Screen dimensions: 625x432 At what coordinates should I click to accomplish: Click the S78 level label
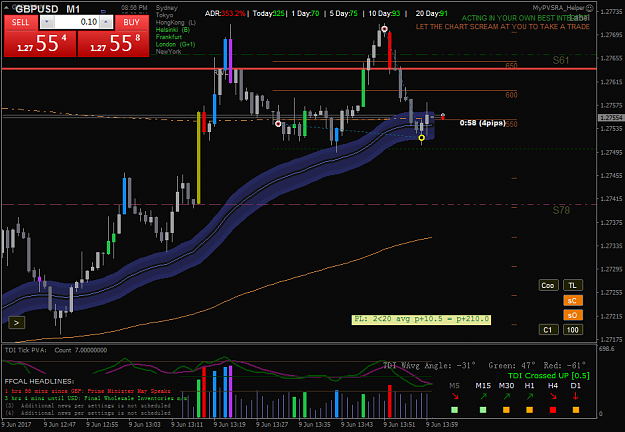coord(561,210)
